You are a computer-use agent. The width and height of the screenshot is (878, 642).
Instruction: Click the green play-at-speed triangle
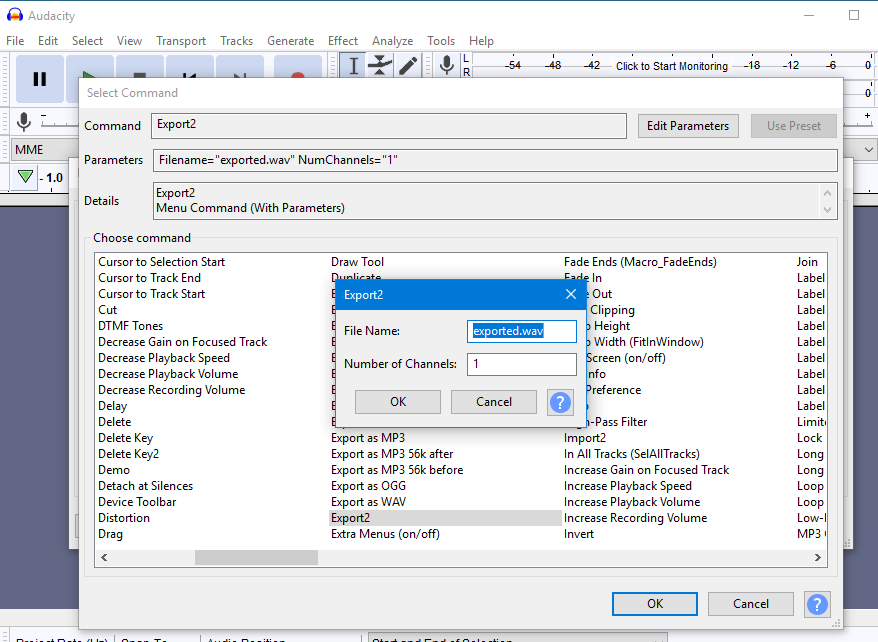click(x=26, y=177)
